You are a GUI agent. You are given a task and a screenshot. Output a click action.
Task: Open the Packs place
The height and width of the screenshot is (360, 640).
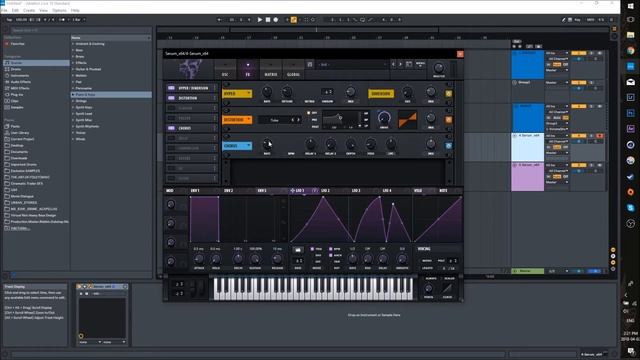click(x=15, y=127)
